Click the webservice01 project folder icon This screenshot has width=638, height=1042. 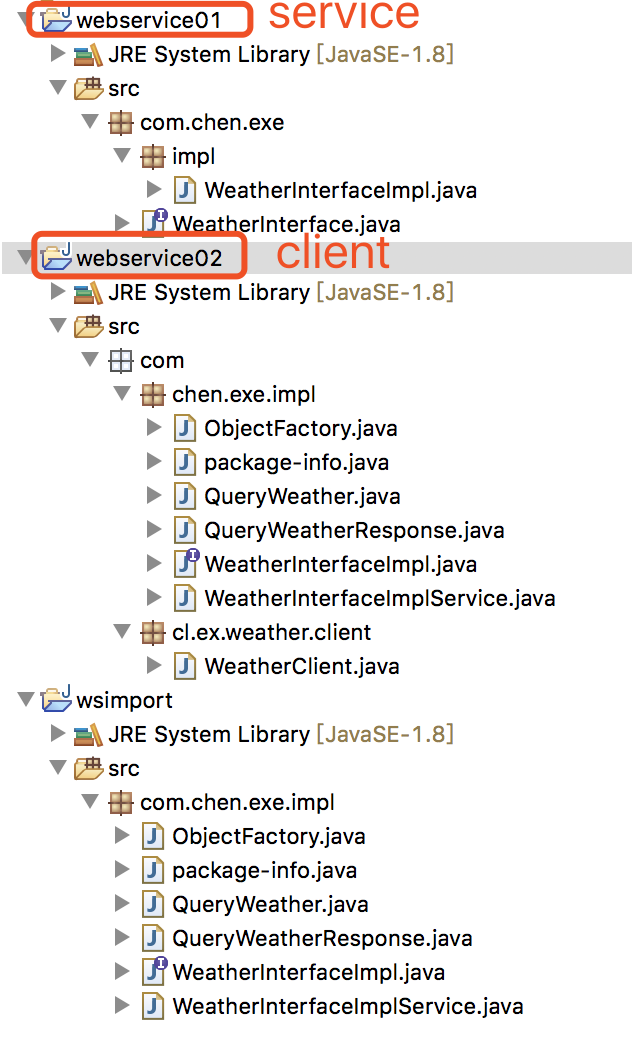(x=56, y=17)
